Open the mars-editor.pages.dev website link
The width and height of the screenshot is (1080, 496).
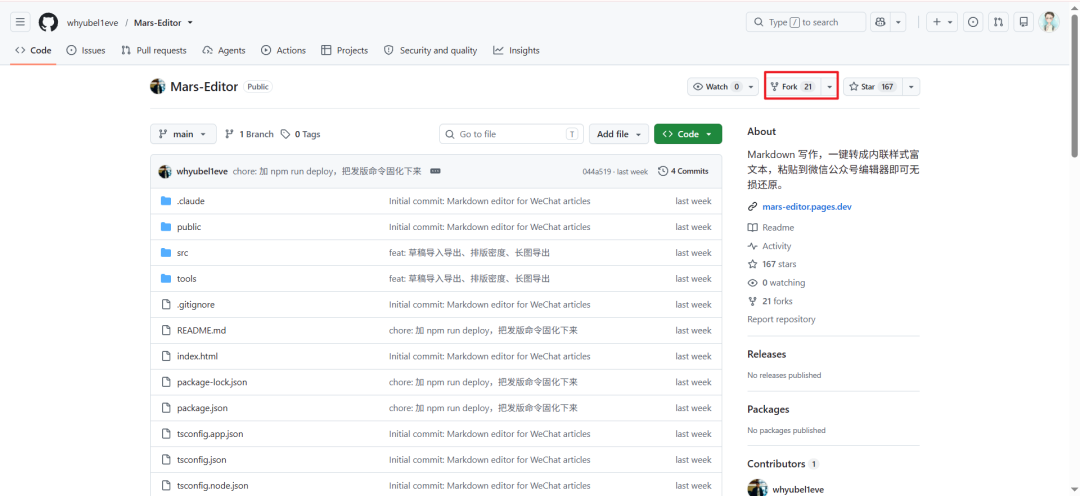pyautogui.click(x=807, y=207)
